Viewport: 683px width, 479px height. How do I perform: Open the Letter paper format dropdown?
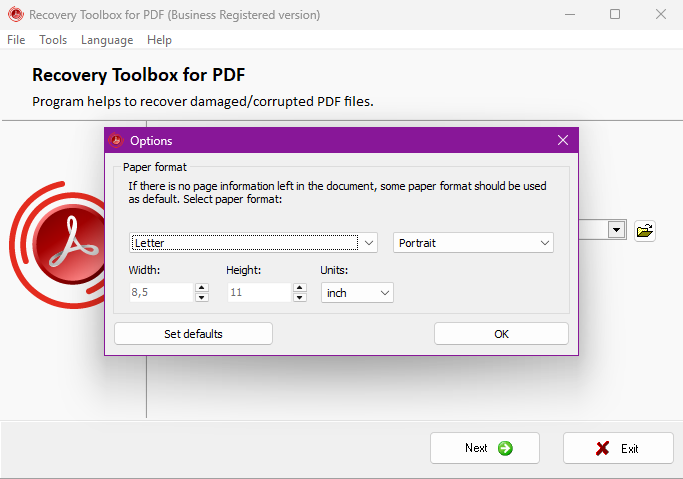254,243
